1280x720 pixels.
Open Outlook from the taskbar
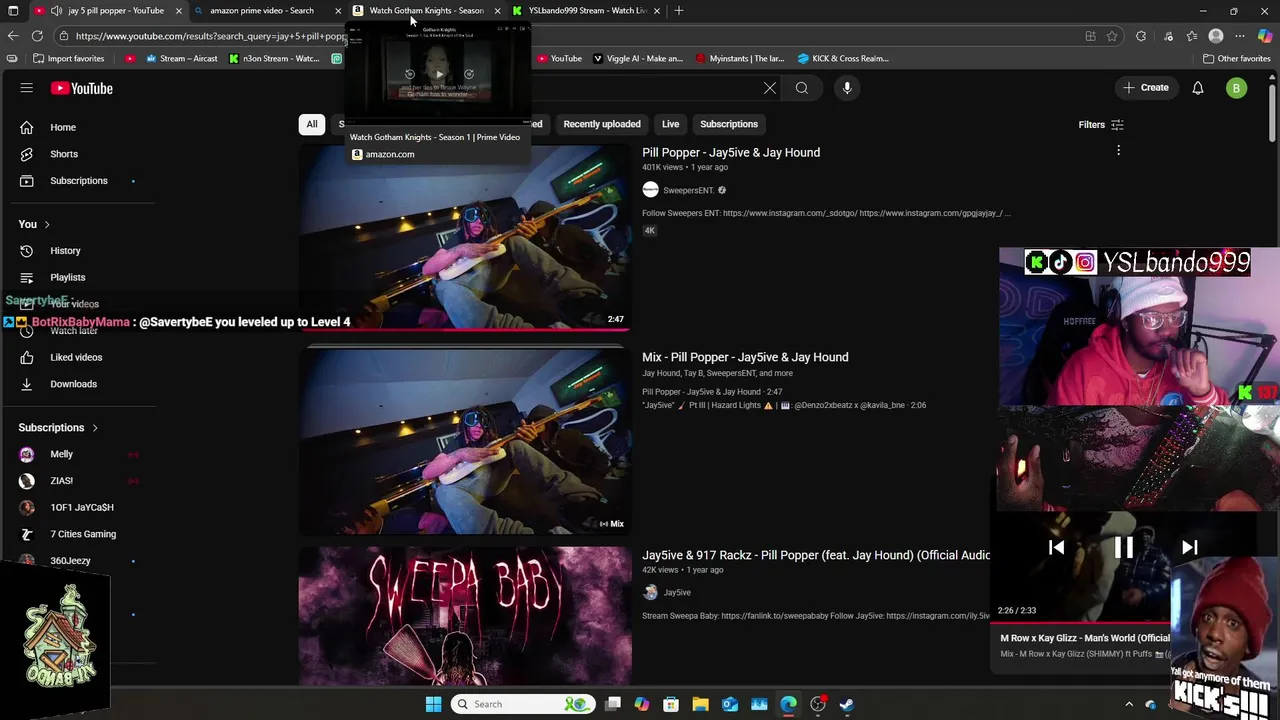(730, 704)
